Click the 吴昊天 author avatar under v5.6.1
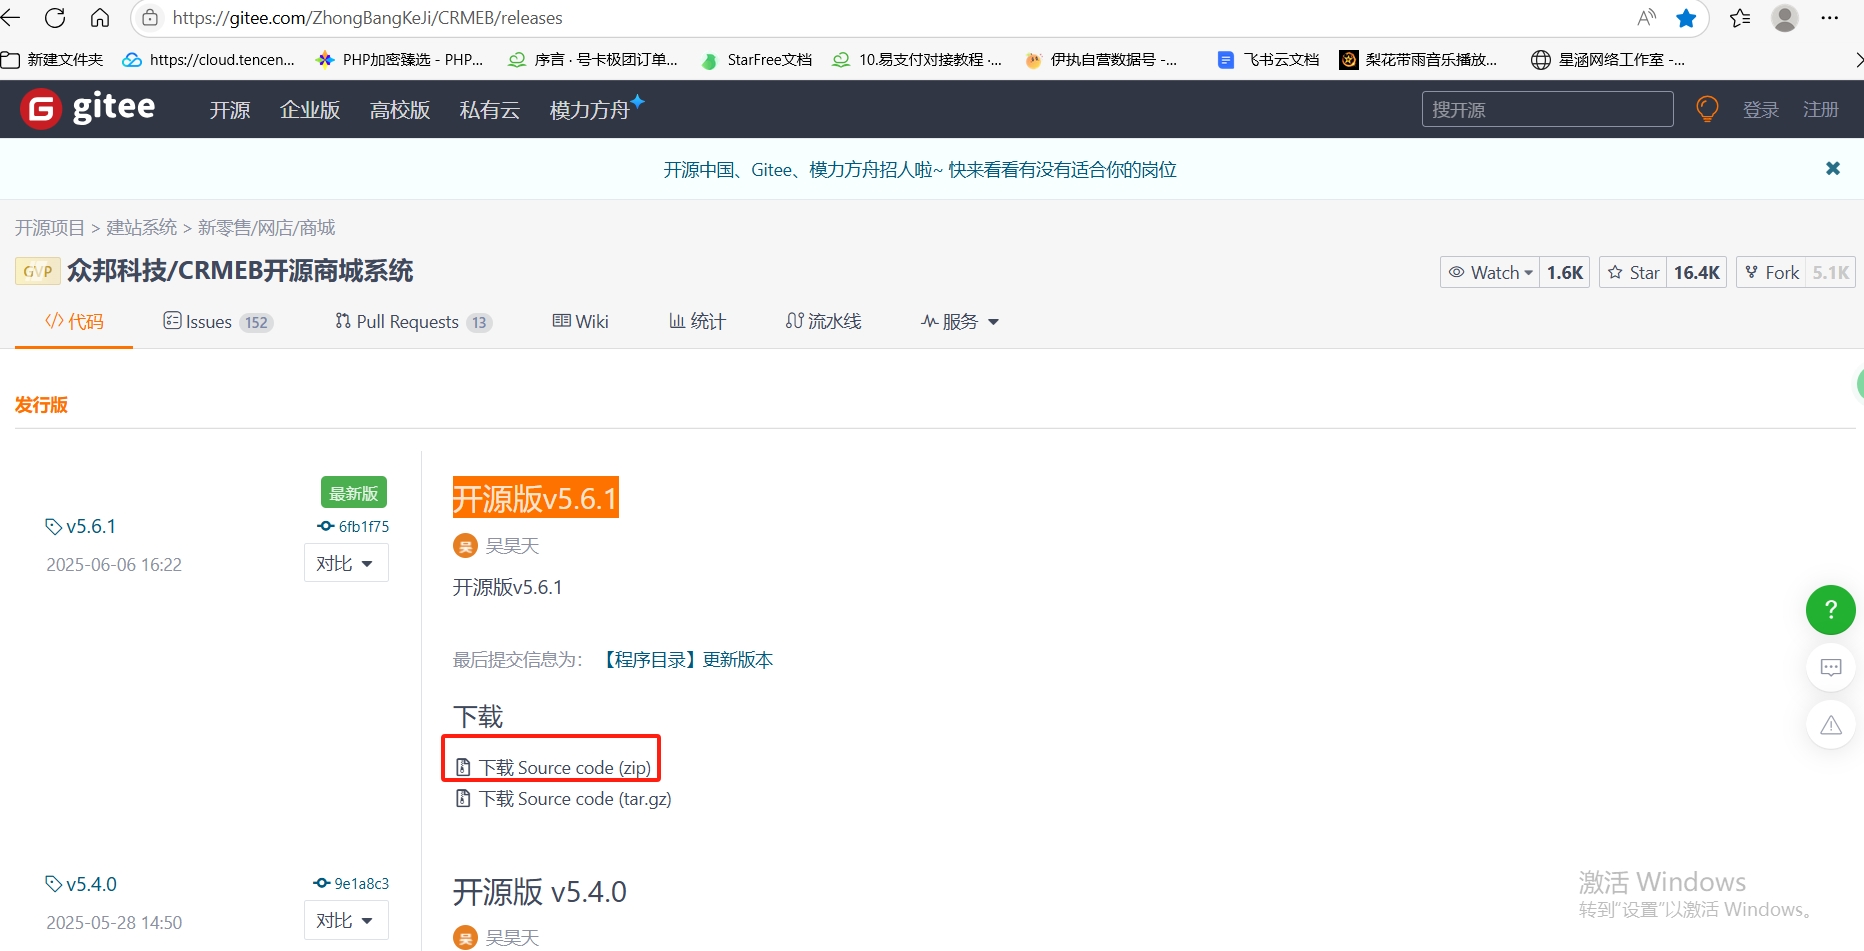This screenshot has width=1864, height=951. click(465, 545)
